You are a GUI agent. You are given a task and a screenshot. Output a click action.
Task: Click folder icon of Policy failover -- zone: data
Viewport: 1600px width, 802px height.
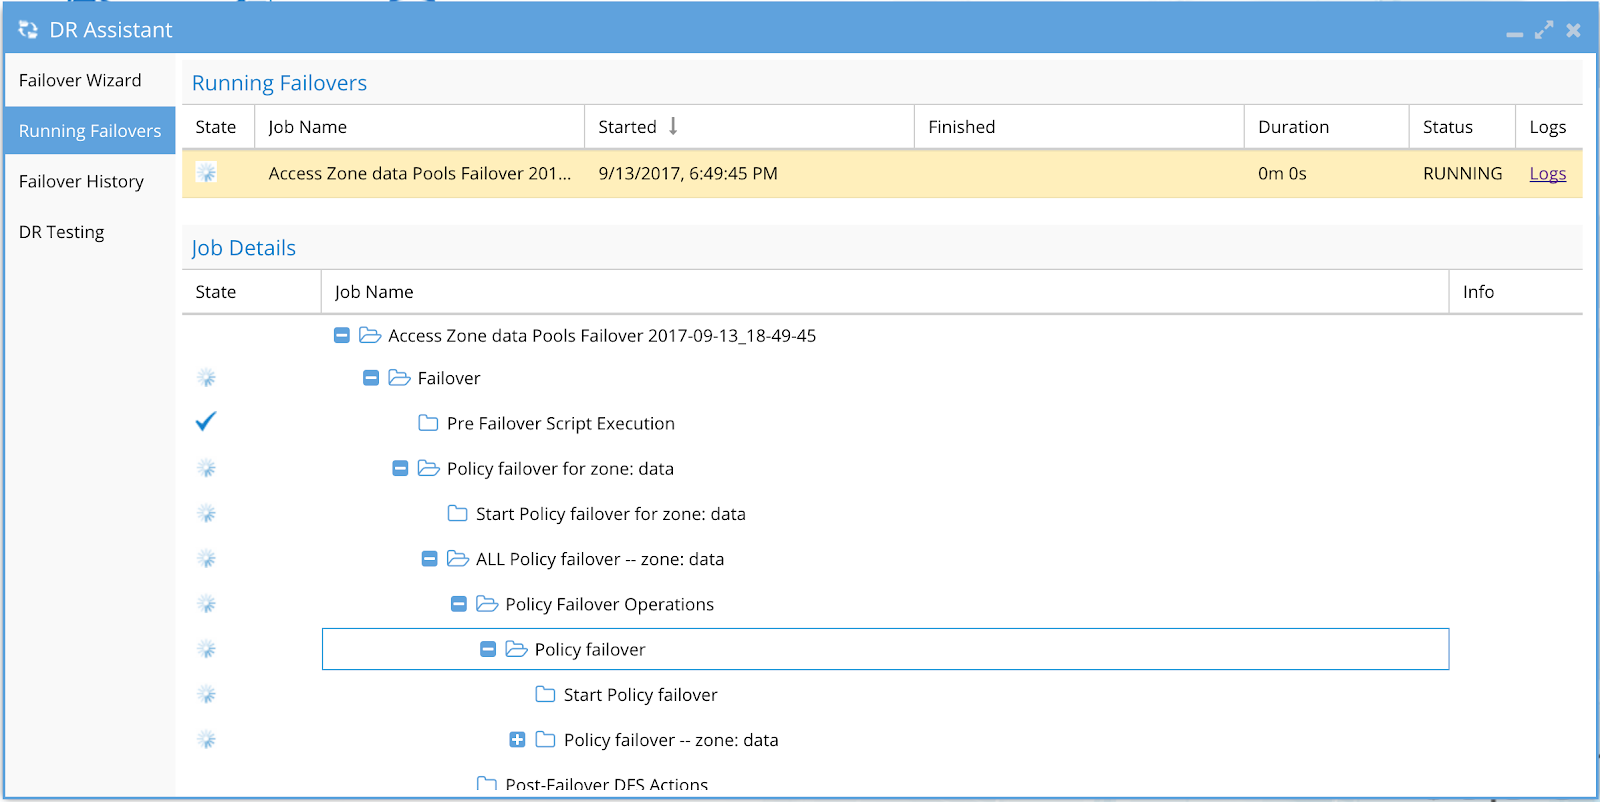coord(545,739)
